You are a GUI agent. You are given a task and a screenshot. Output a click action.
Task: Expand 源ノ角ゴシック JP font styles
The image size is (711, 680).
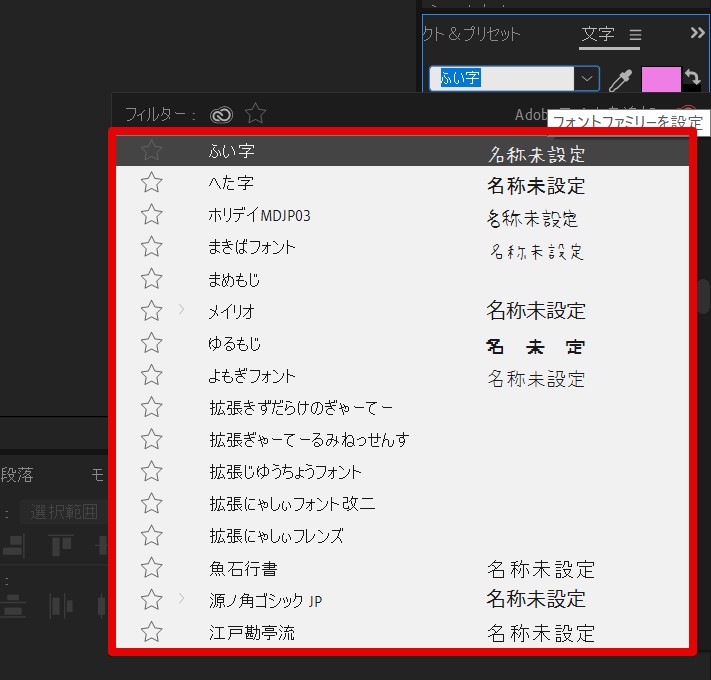[x=181, y=600]
